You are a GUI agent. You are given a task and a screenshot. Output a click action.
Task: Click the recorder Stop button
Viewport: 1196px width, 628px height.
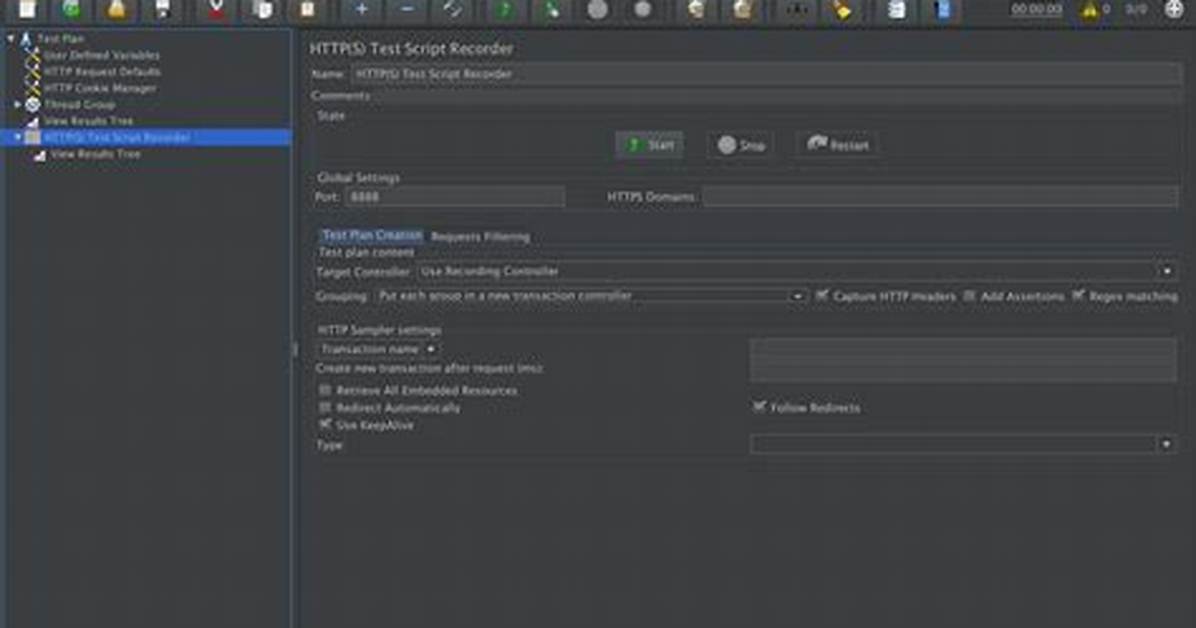[741, 145]
